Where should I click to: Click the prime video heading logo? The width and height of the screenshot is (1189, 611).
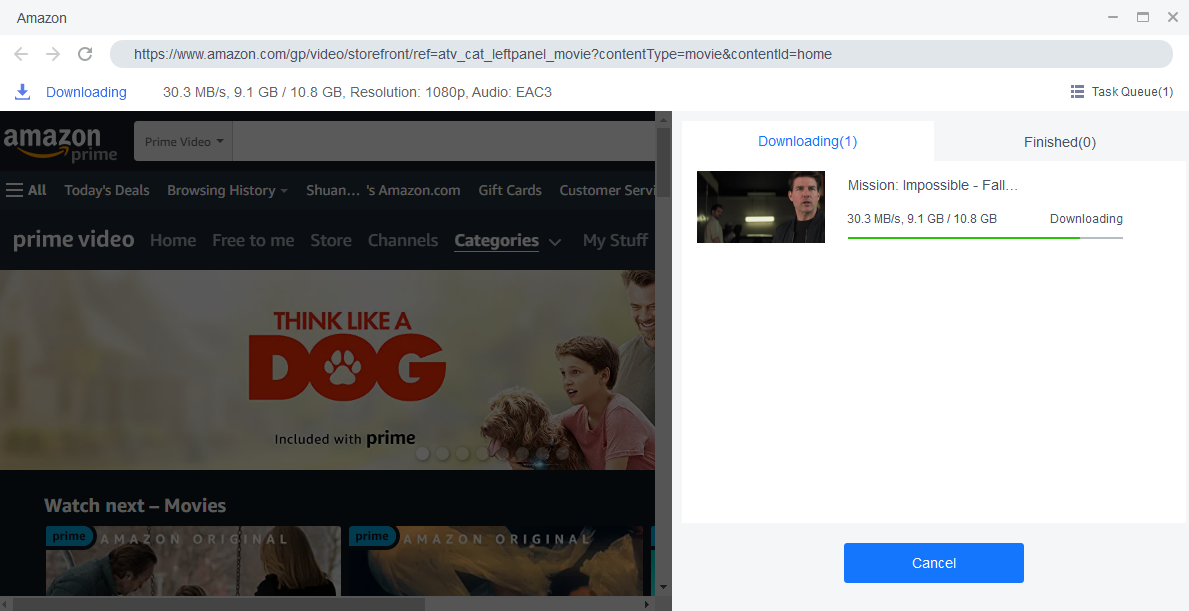(x=74, y=240)
